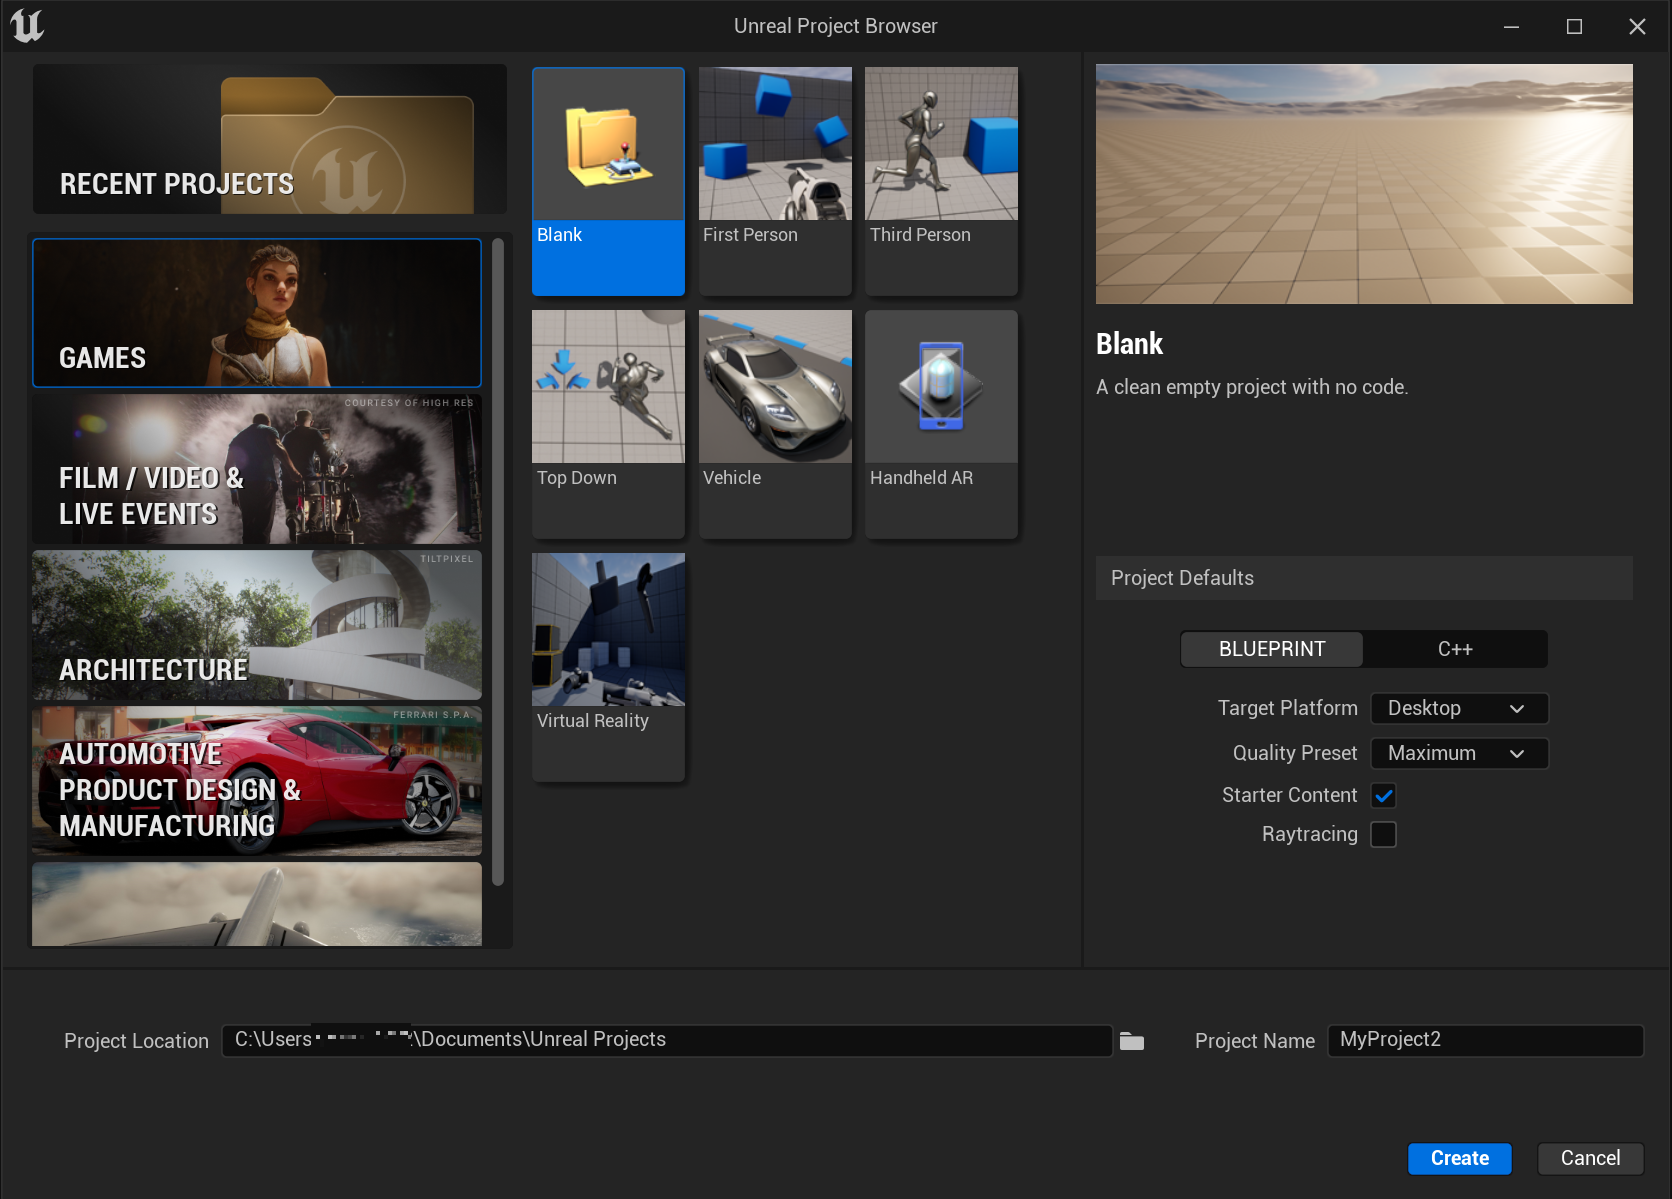Click the Project Name field

tap(1485, 1040)
